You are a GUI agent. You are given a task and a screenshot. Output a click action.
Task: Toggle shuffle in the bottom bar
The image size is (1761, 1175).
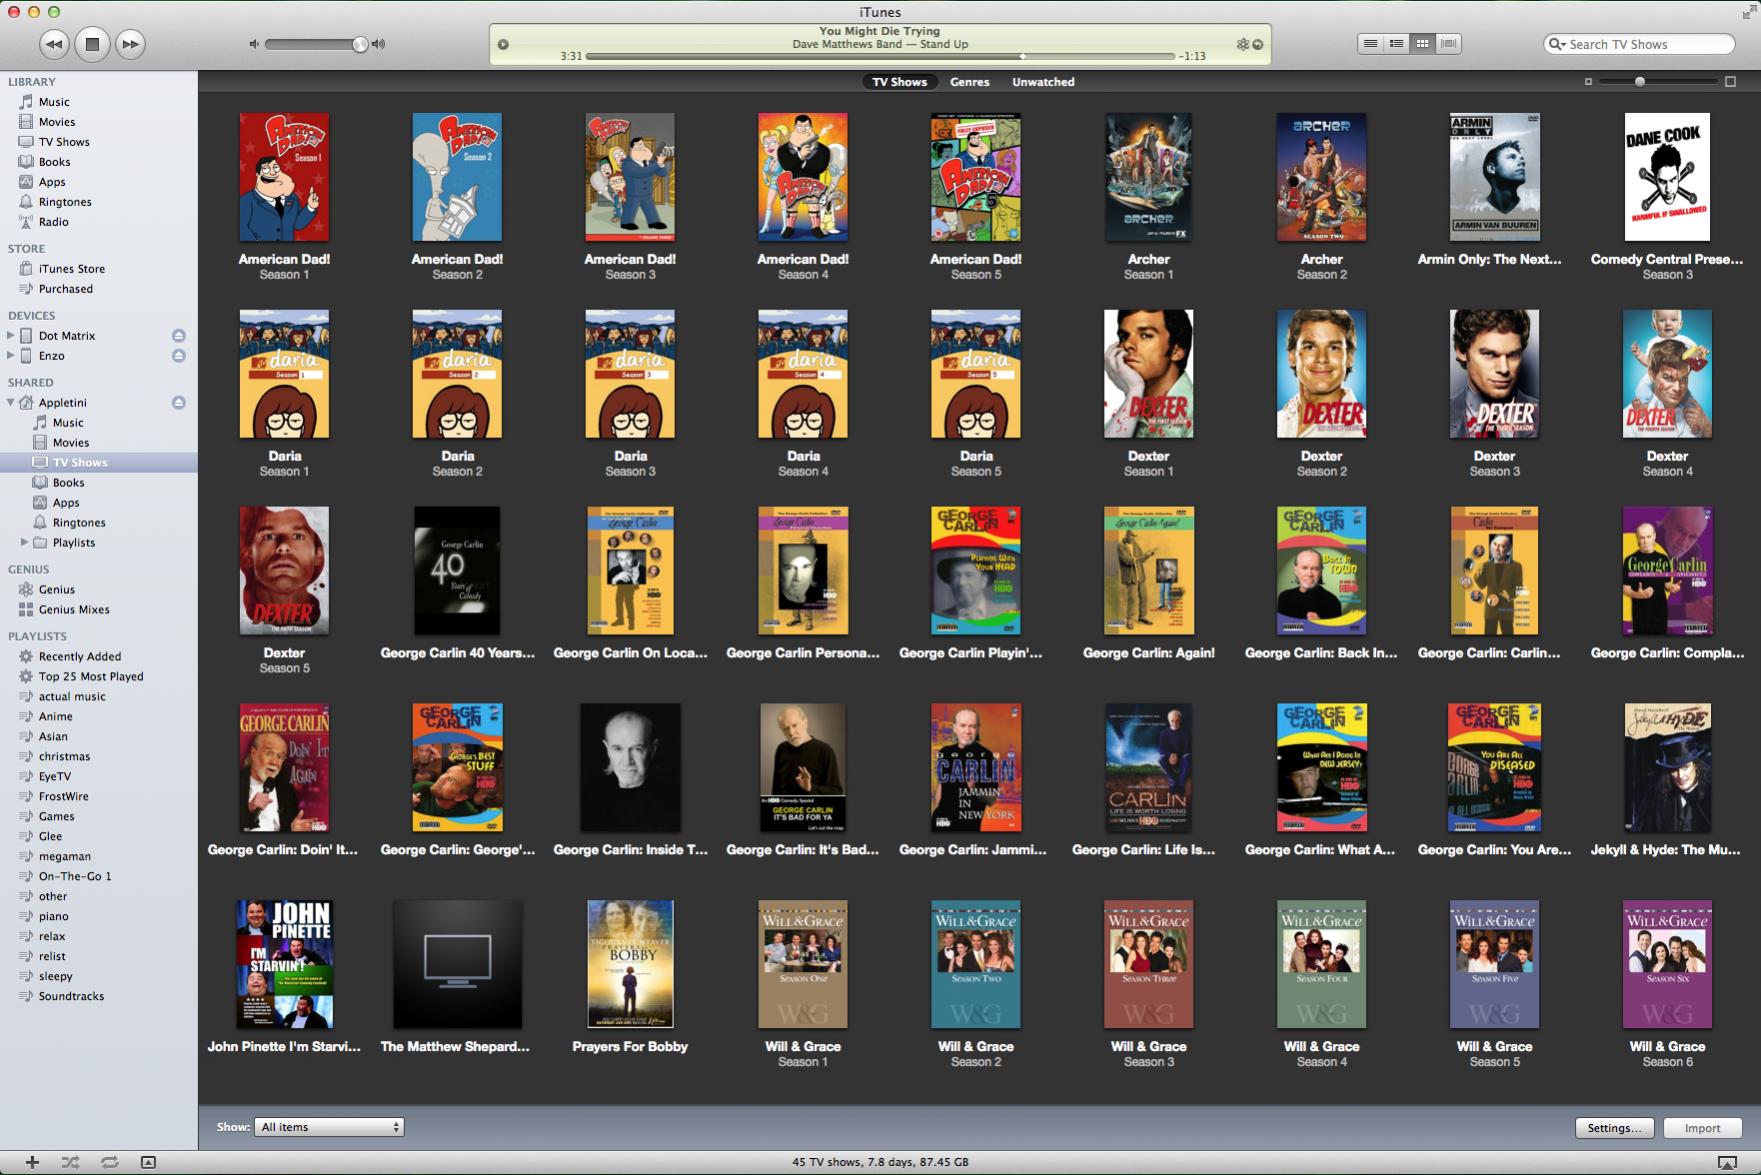point(70,1162)
